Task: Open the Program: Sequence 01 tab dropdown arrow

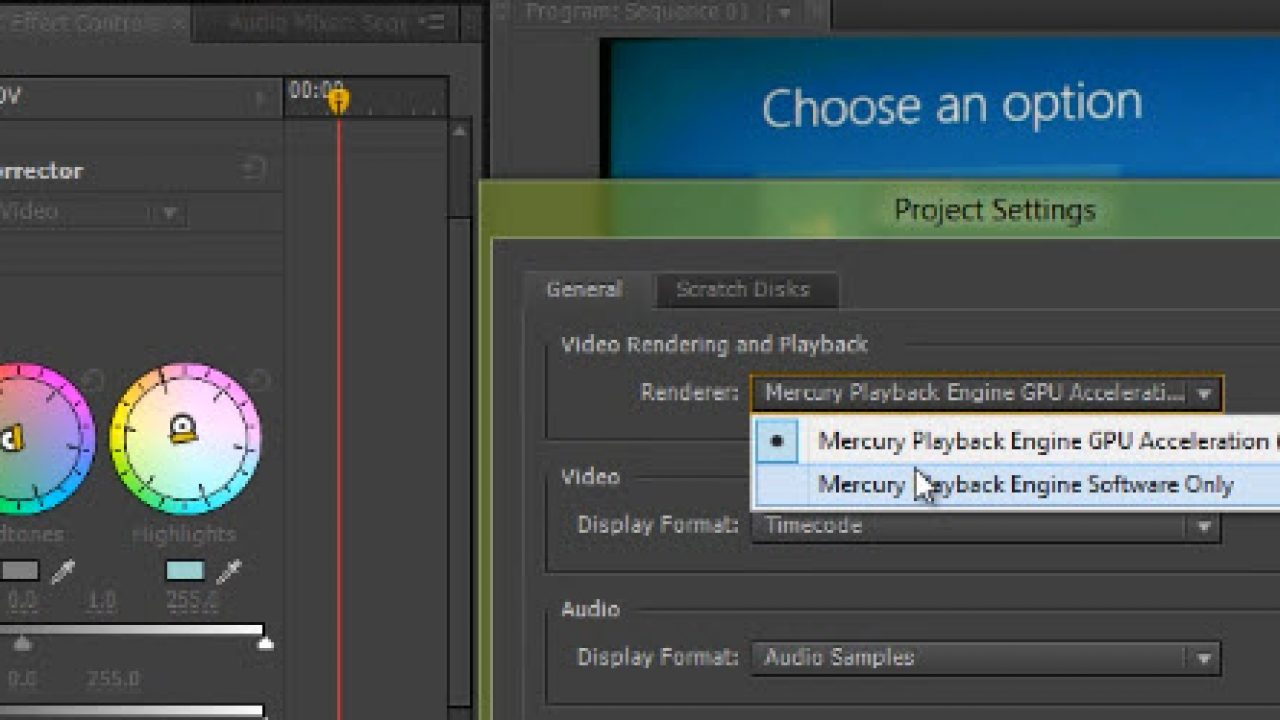Action: pyautogui.click(x=785, y=13)
